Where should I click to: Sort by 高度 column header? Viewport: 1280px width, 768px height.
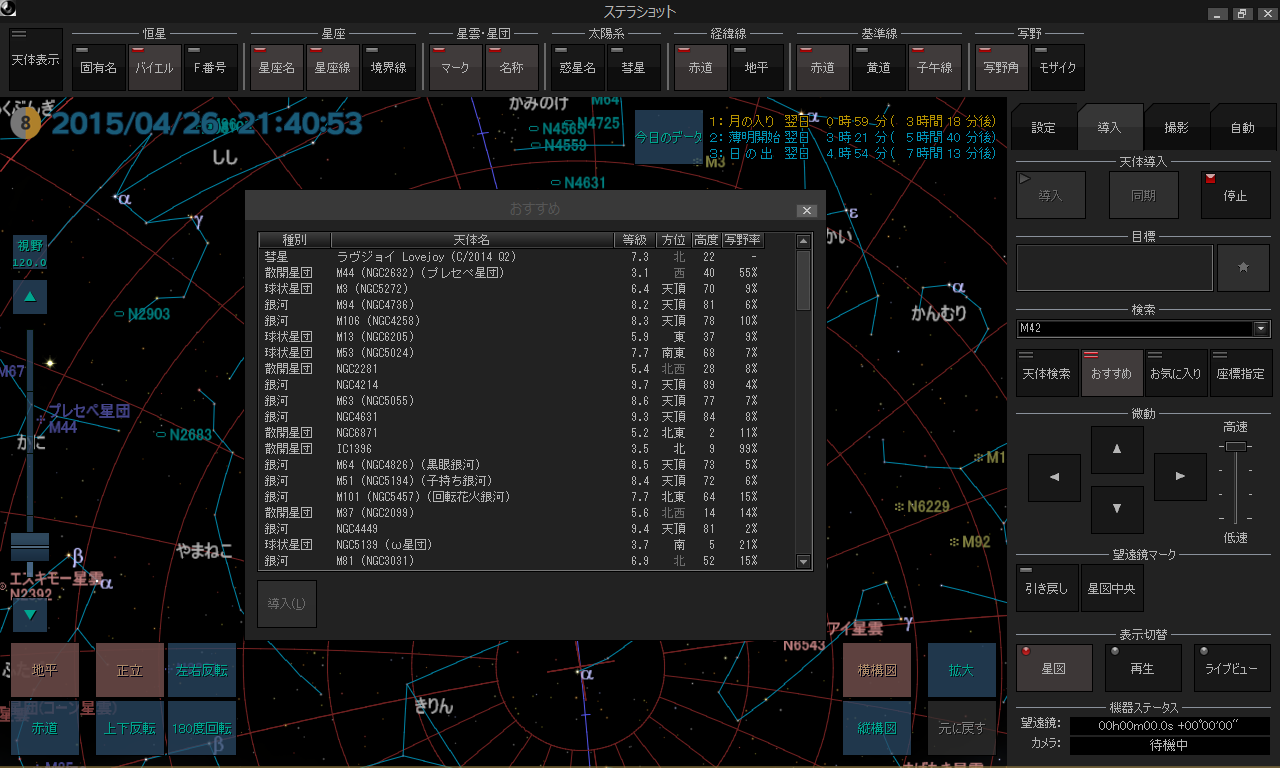pyautogui.click(x=706, y=240)
